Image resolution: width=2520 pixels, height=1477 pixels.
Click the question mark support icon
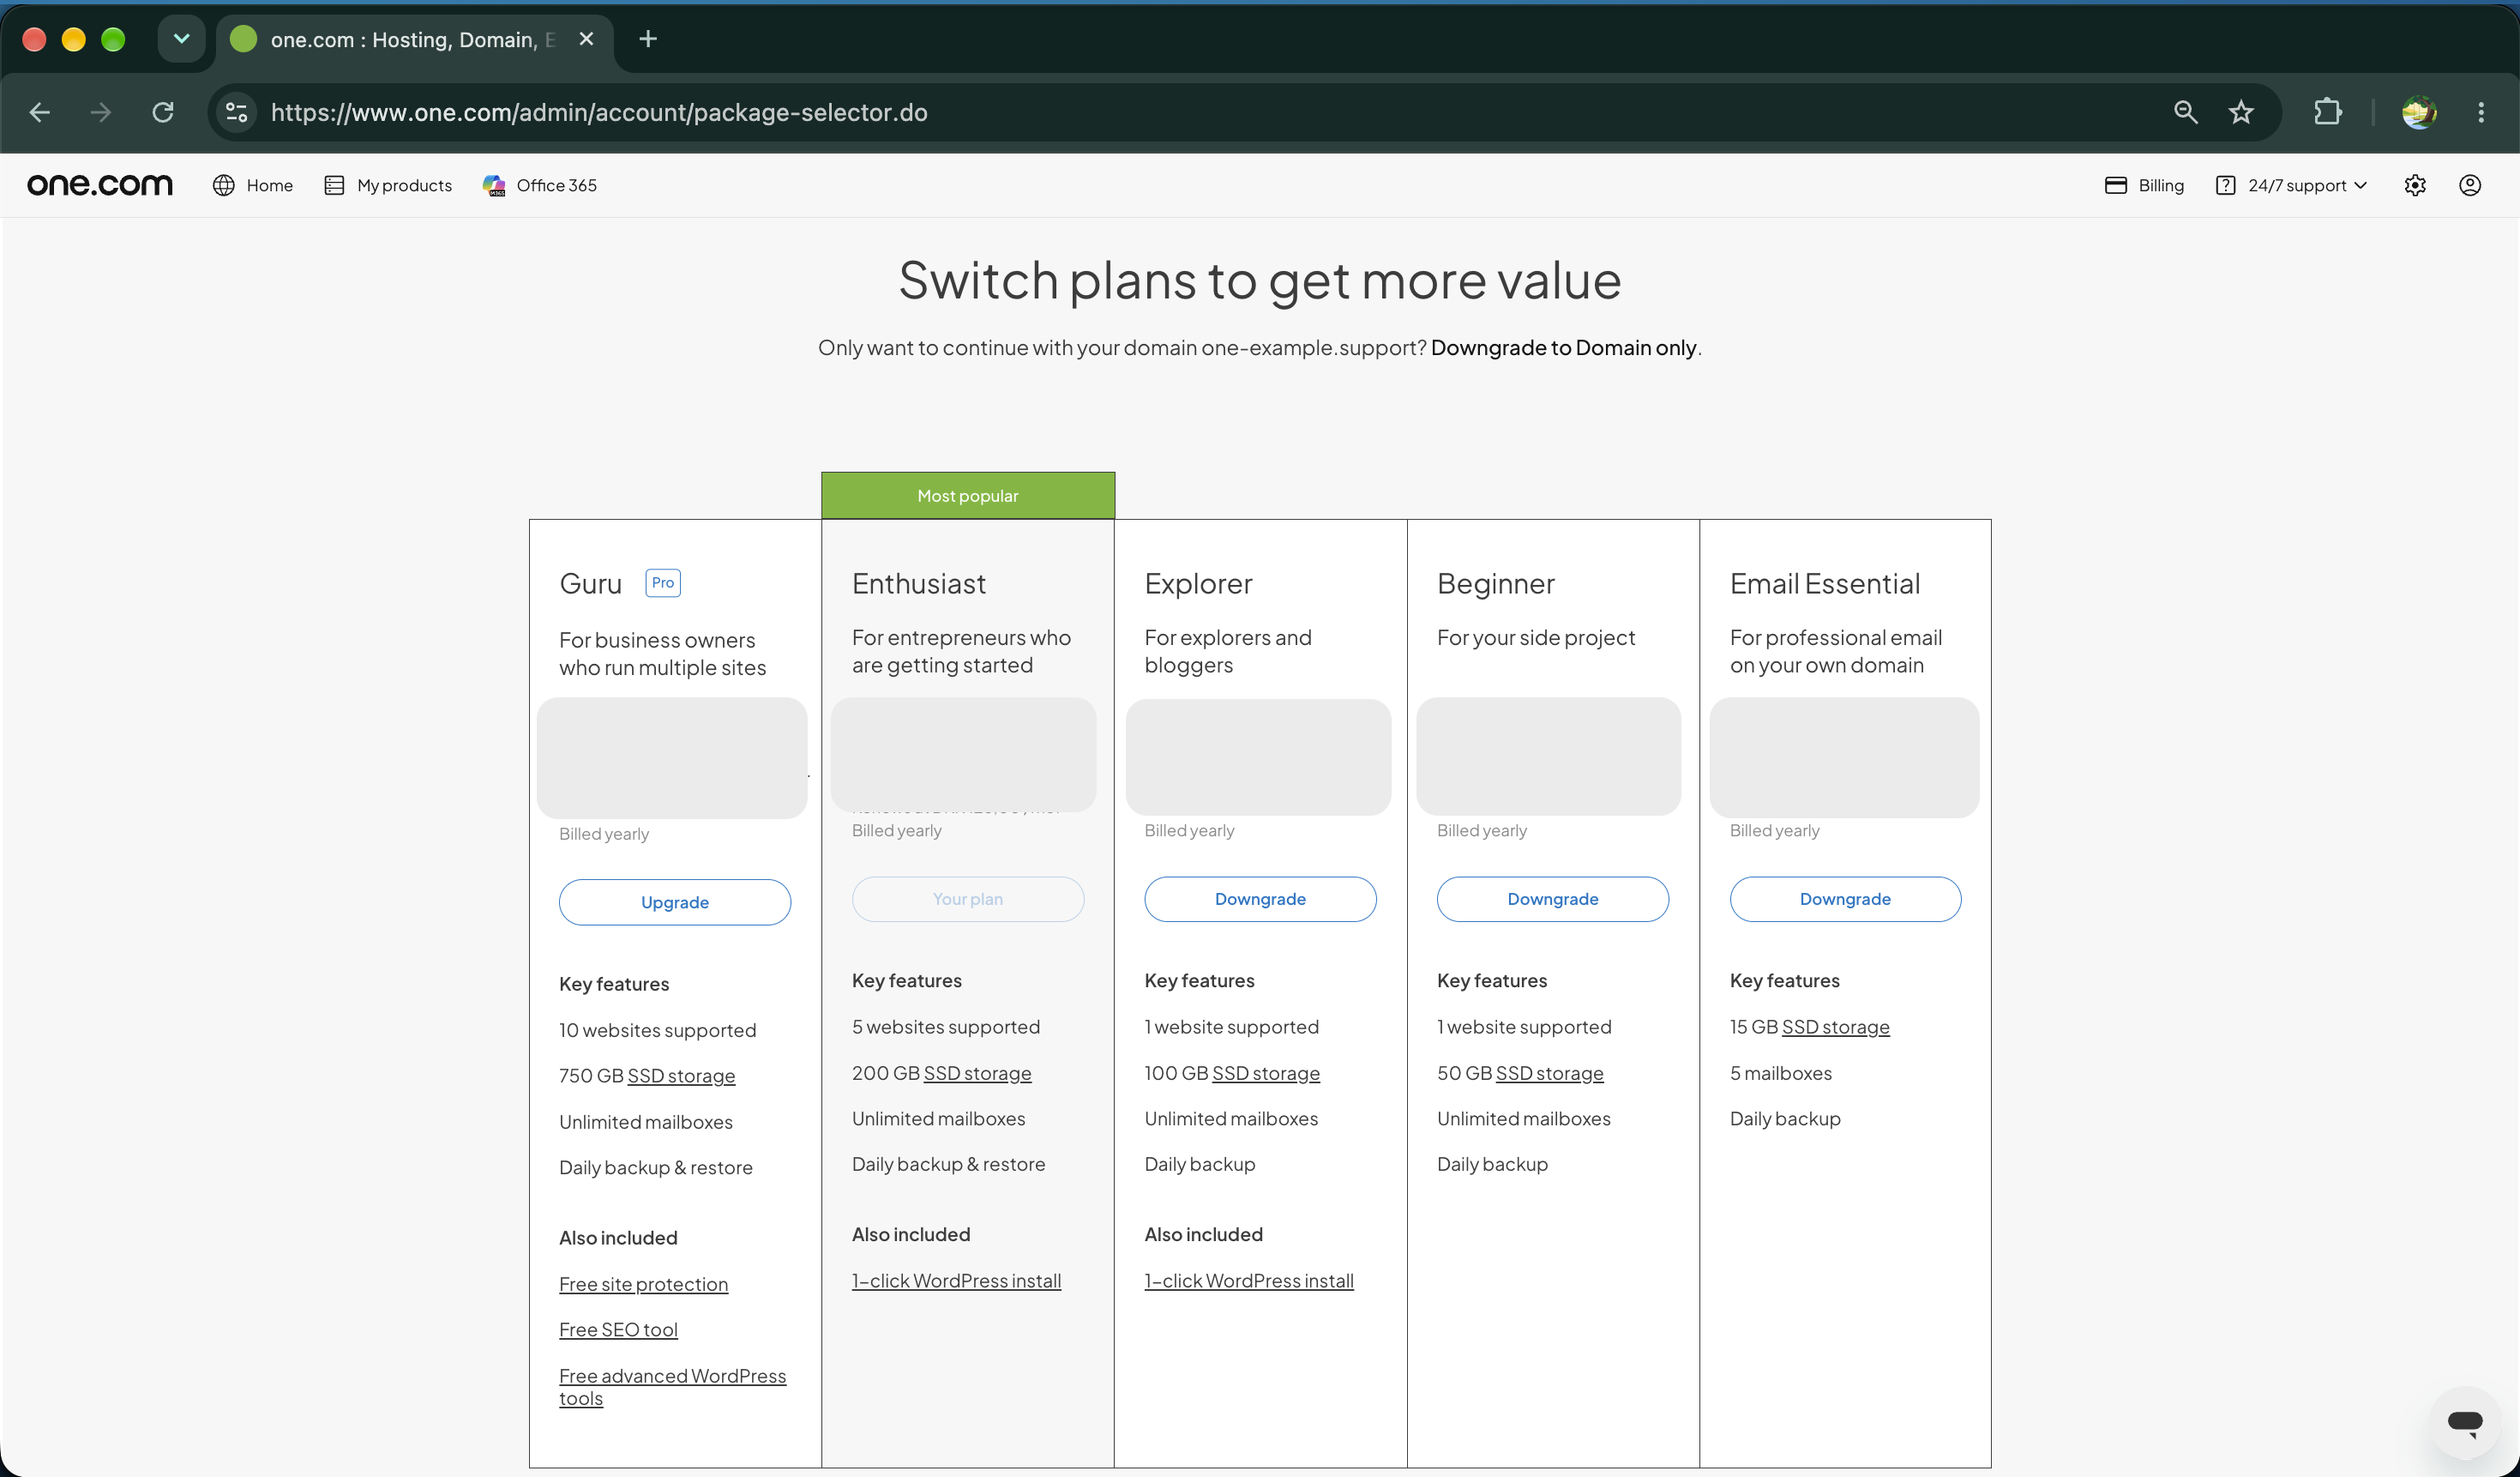tap(2226, 185)
